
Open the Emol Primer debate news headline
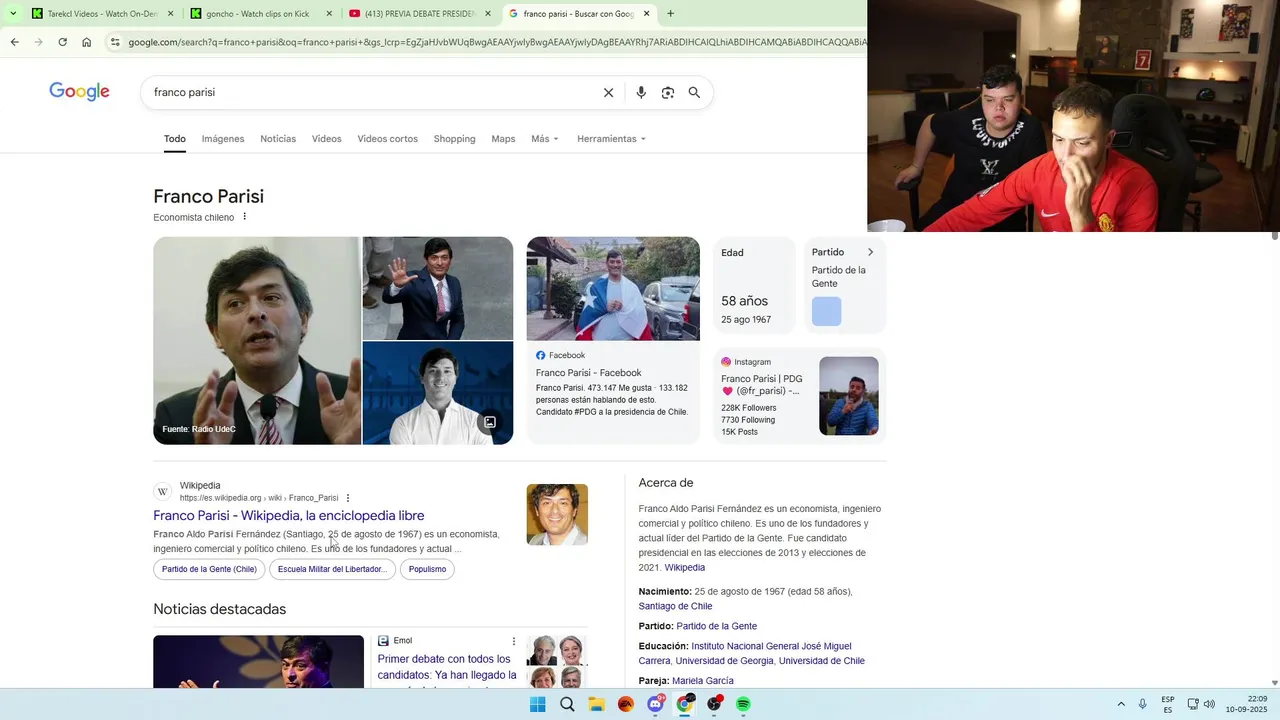pos(447,667)
